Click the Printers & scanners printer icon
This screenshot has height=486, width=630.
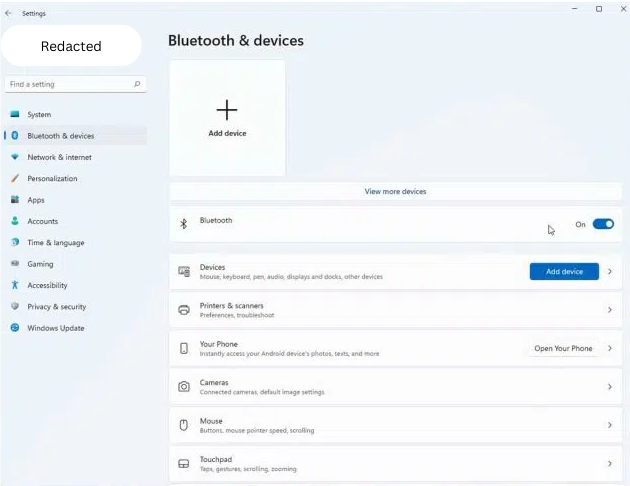pos(184,310)
